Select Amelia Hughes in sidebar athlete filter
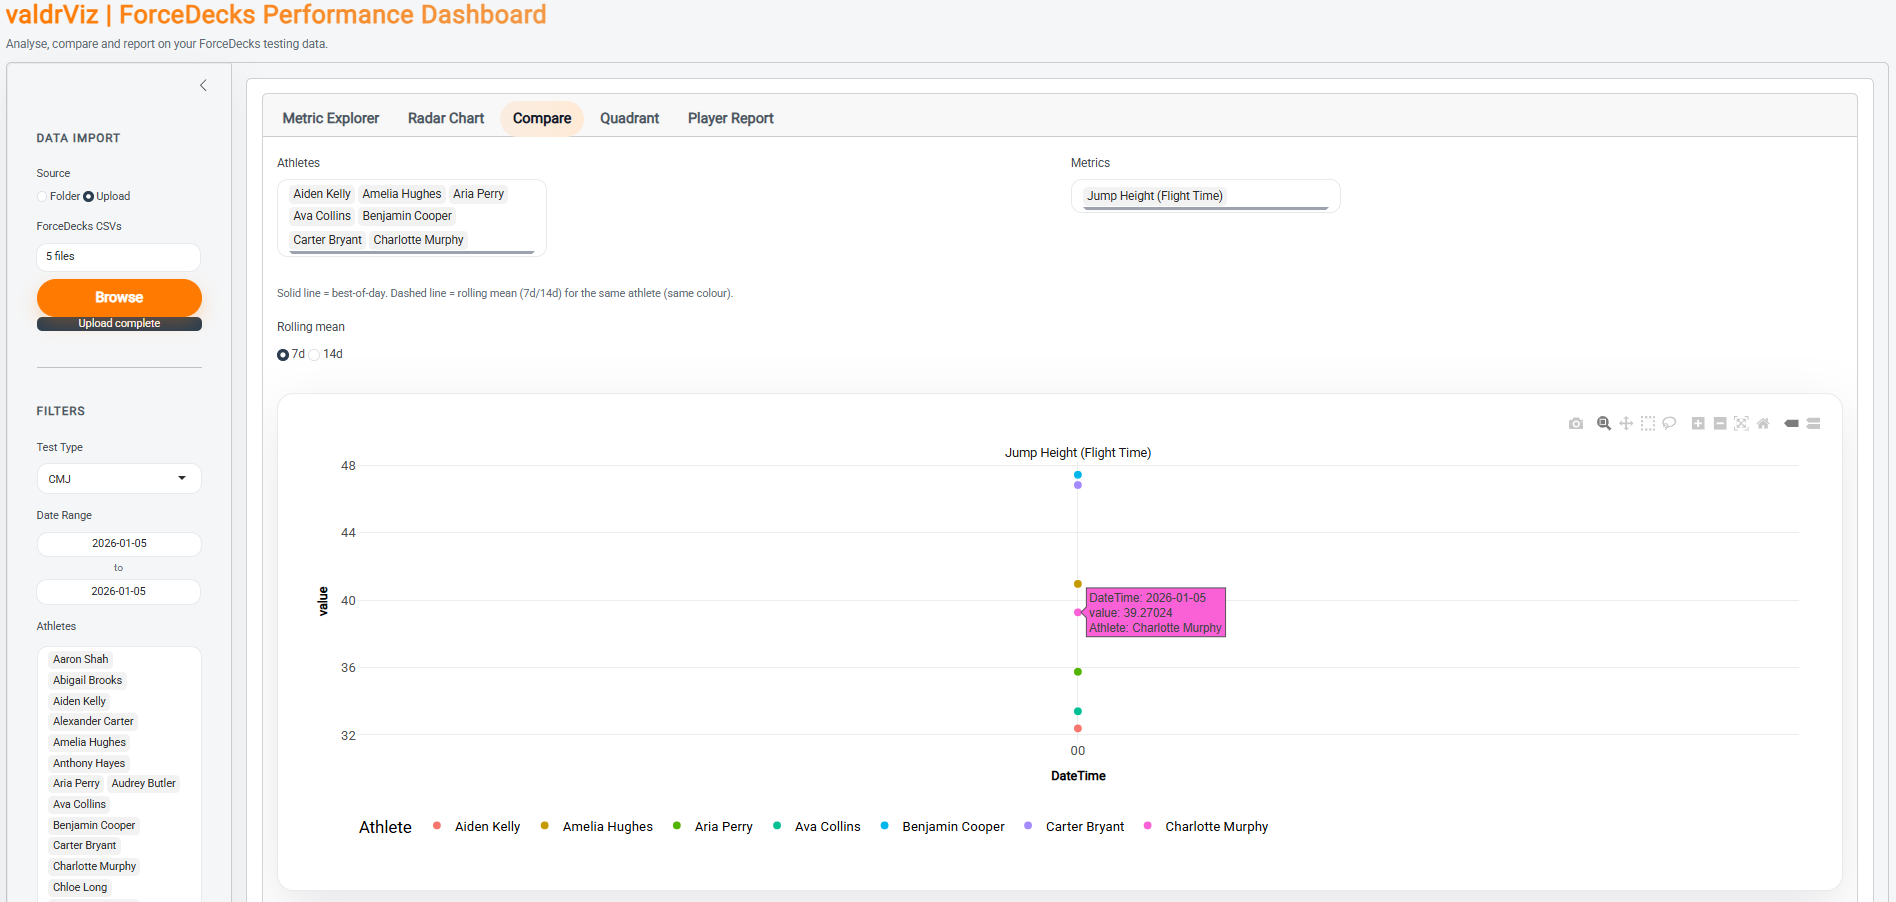This screenshot has height=902, width=1896. point(90,743)
